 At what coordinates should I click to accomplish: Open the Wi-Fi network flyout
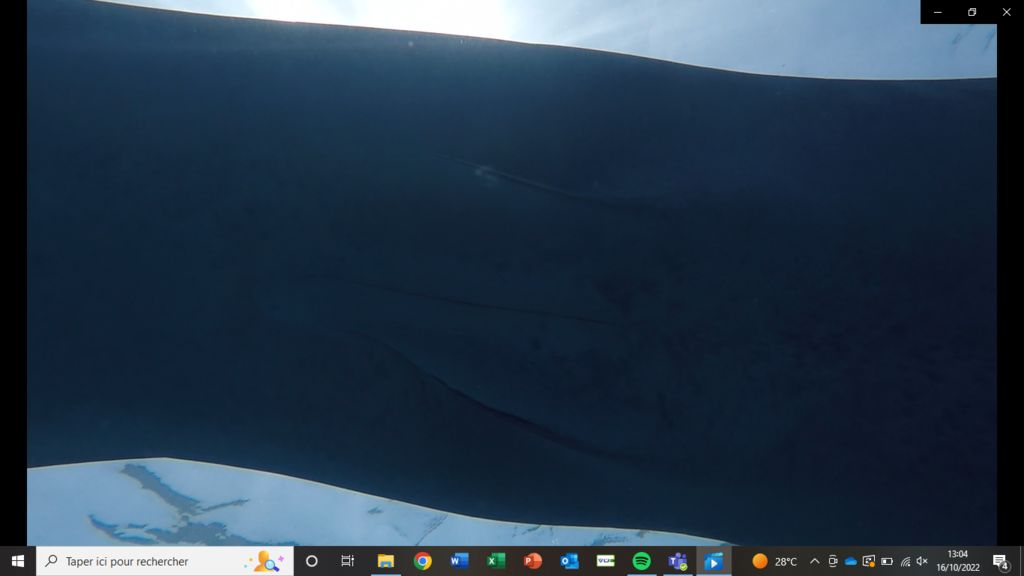click(905, 561)
